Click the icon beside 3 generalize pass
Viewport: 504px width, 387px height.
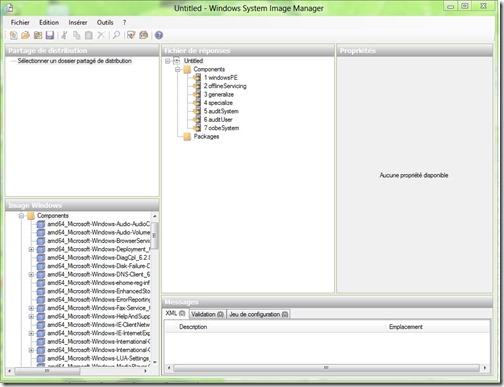pos(197,94)
